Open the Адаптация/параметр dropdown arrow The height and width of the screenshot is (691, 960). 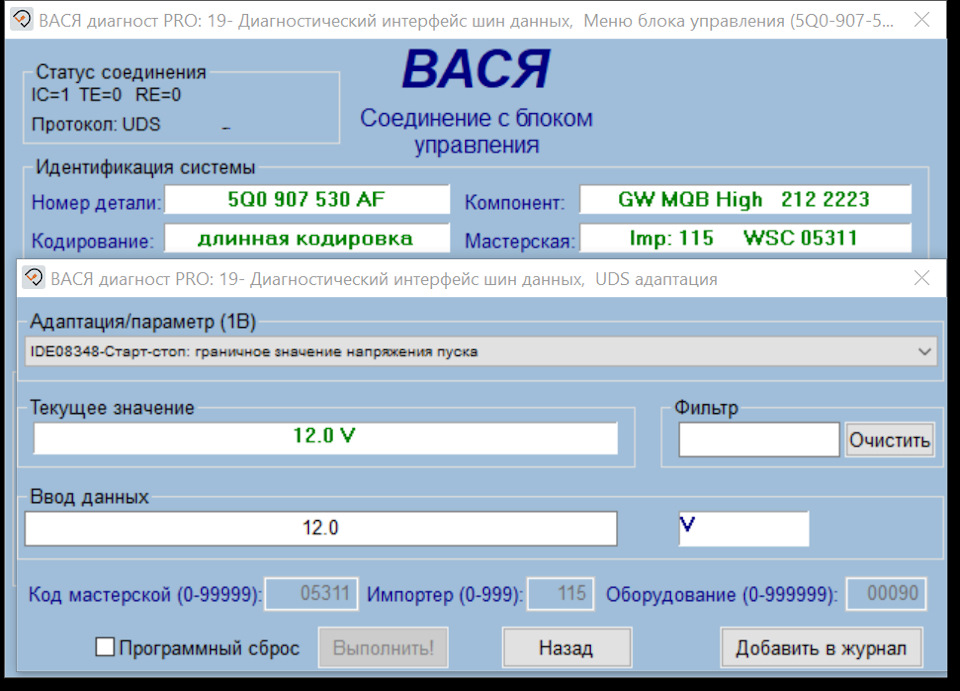pyautogui.click(x=924, y=352)
